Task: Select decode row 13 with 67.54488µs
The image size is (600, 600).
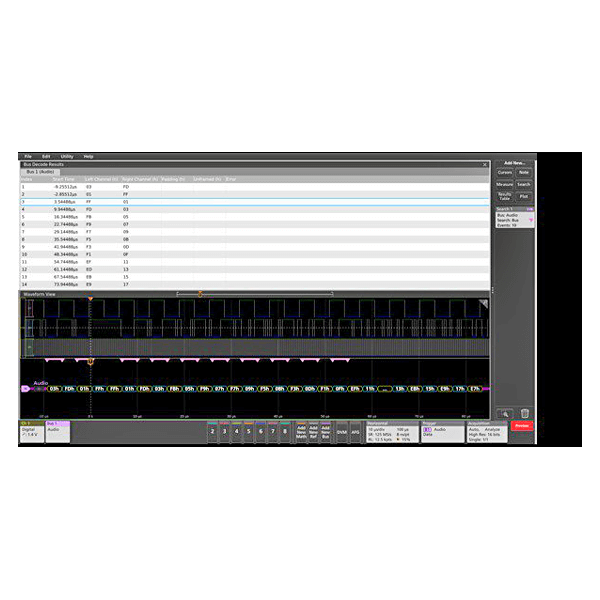Action: click(x=255, y=277)
